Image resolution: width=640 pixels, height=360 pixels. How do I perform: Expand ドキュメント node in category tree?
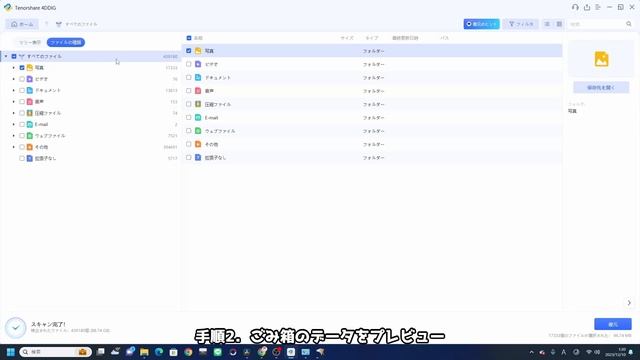coord(13,90)
